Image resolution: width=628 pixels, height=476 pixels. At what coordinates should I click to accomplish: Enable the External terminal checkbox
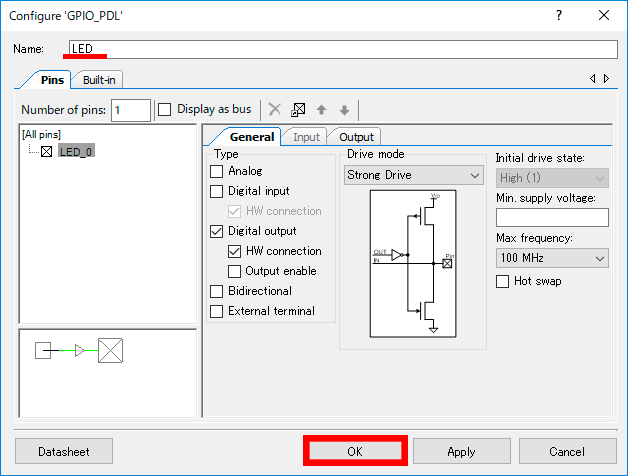tap(217, 311)
